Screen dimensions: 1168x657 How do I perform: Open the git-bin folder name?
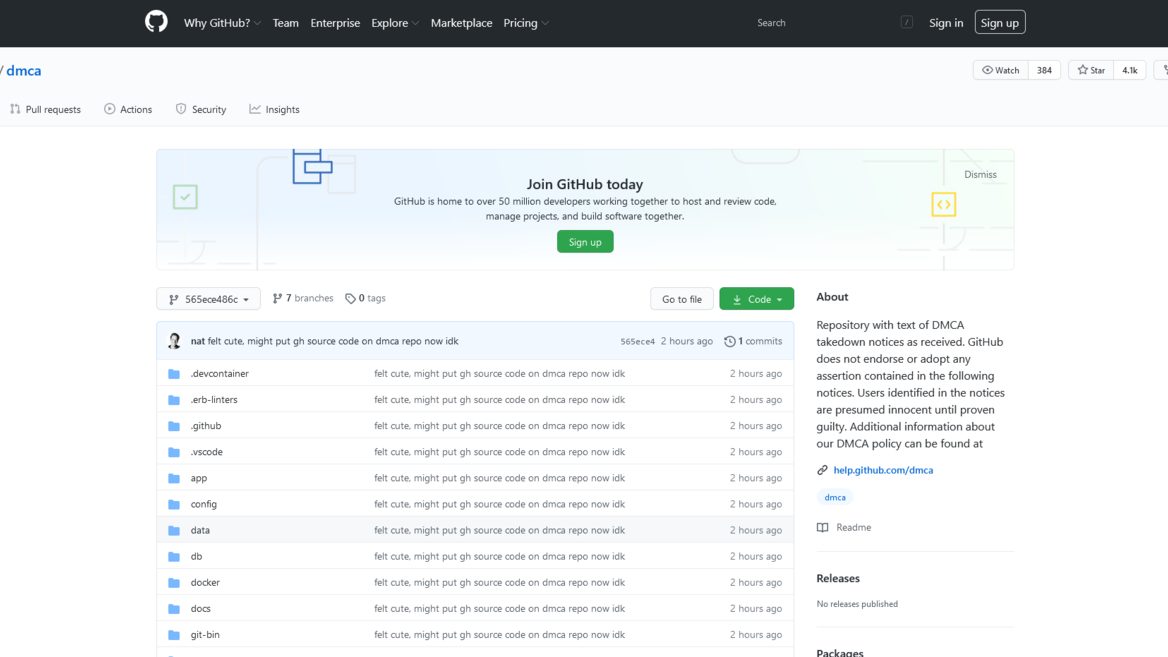pos(205,635)
